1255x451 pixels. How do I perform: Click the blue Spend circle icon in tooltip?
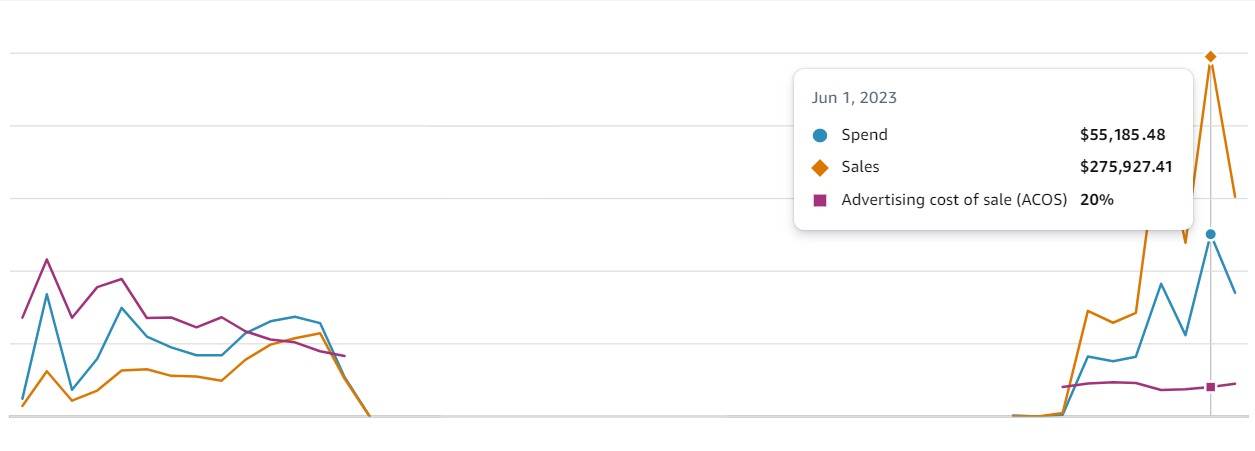(x=820, y=135)
